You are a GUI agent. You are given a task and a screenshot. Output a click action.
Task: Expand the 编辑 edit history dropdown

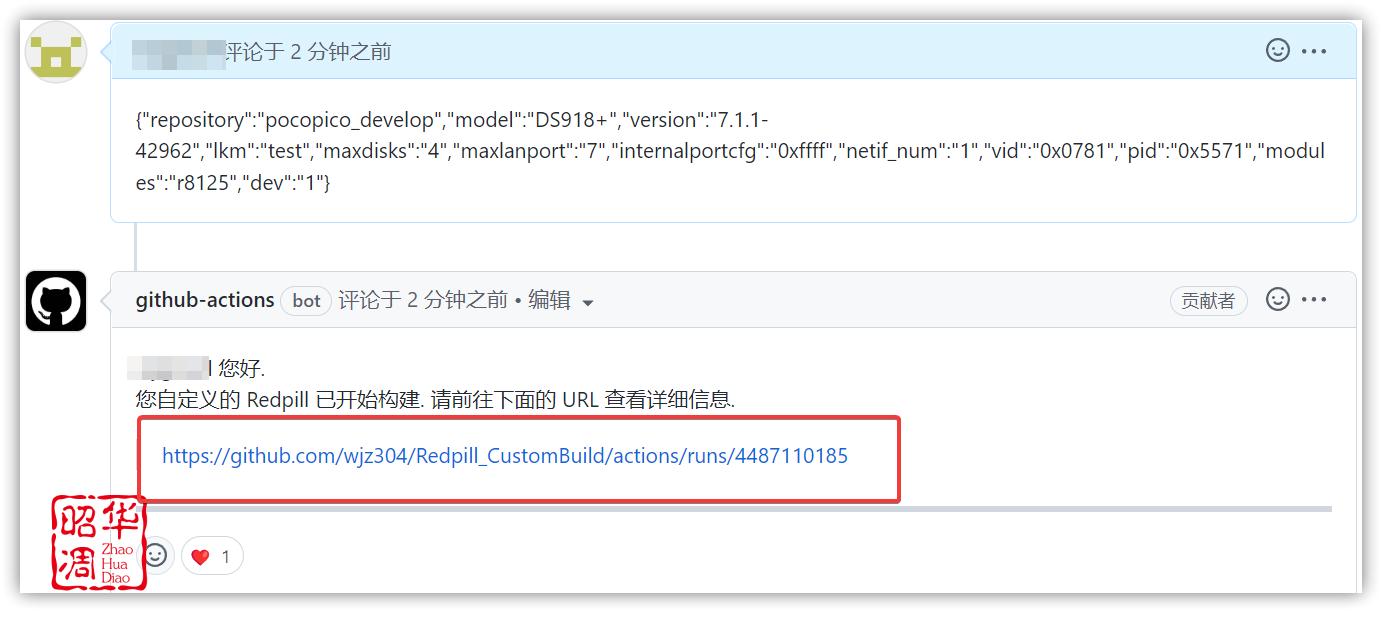point(560,301)
